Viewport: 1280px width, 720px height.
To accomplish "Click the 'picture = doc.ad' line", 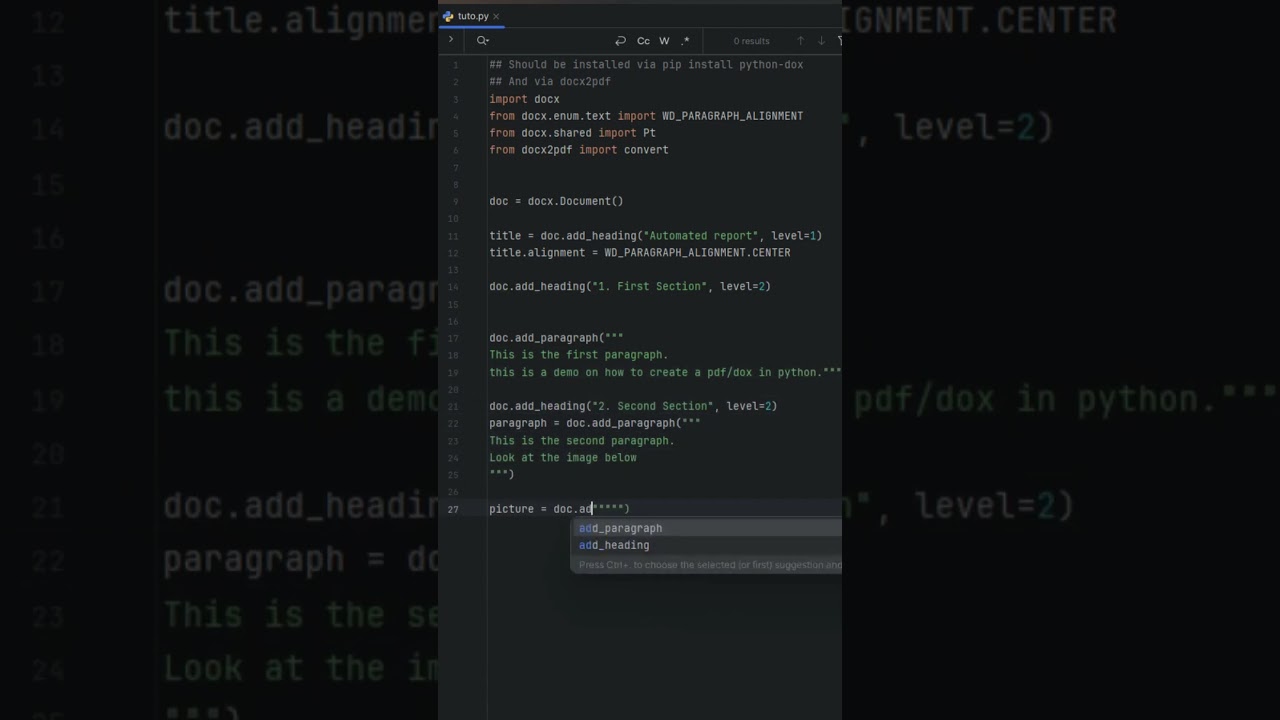I will coord(559,509).
